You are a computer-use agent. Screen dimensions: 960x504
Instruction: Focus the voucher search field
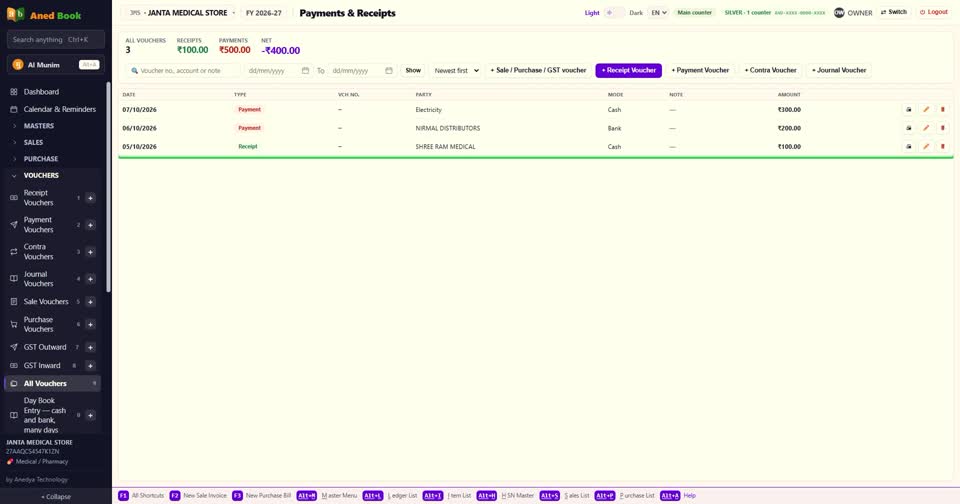183,70
